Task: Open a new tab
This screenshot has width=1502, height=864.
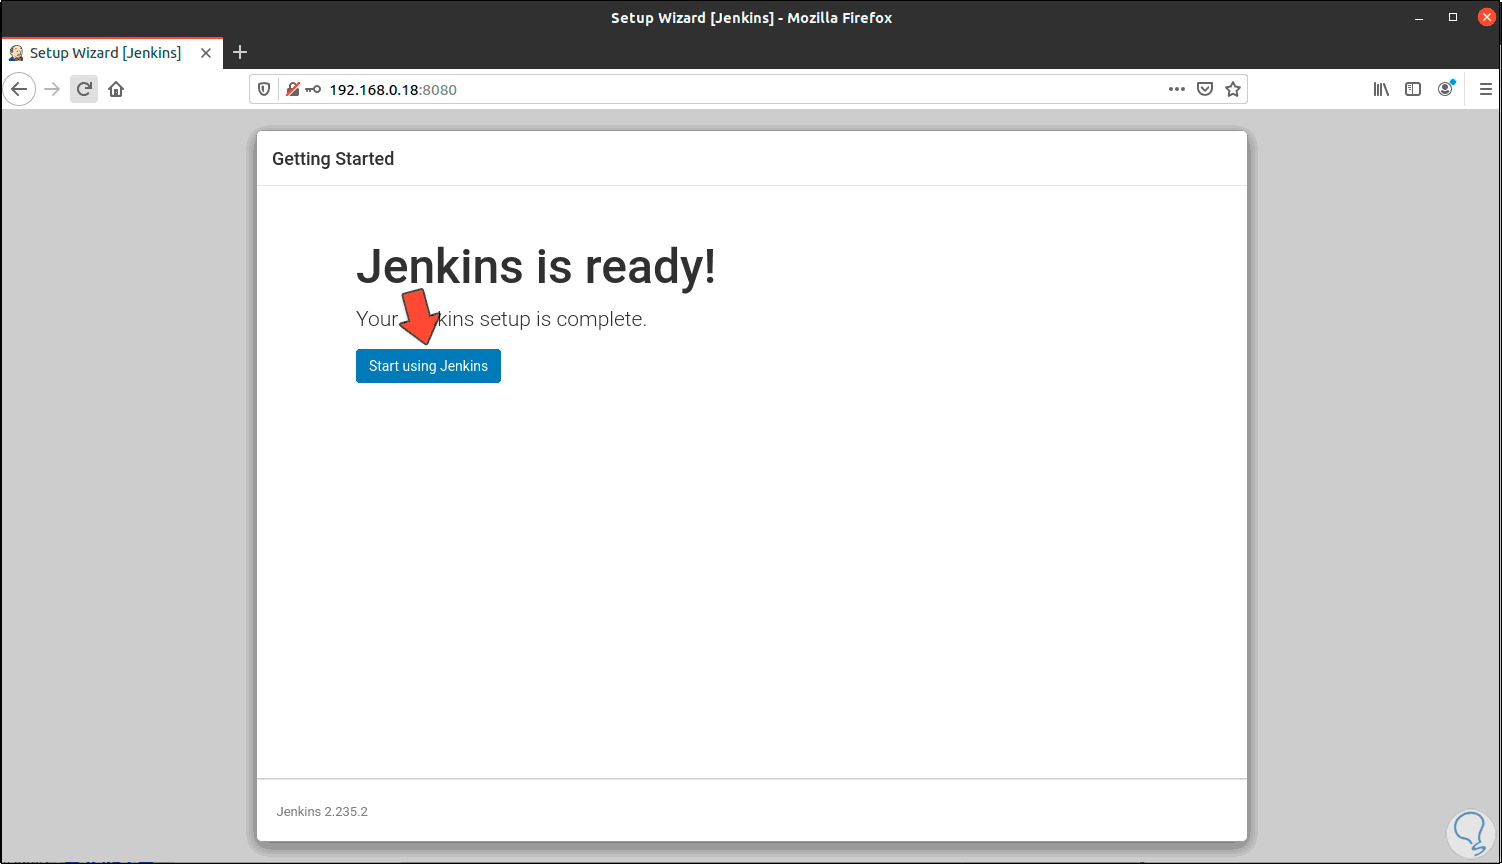Action: tap(240, 53)
